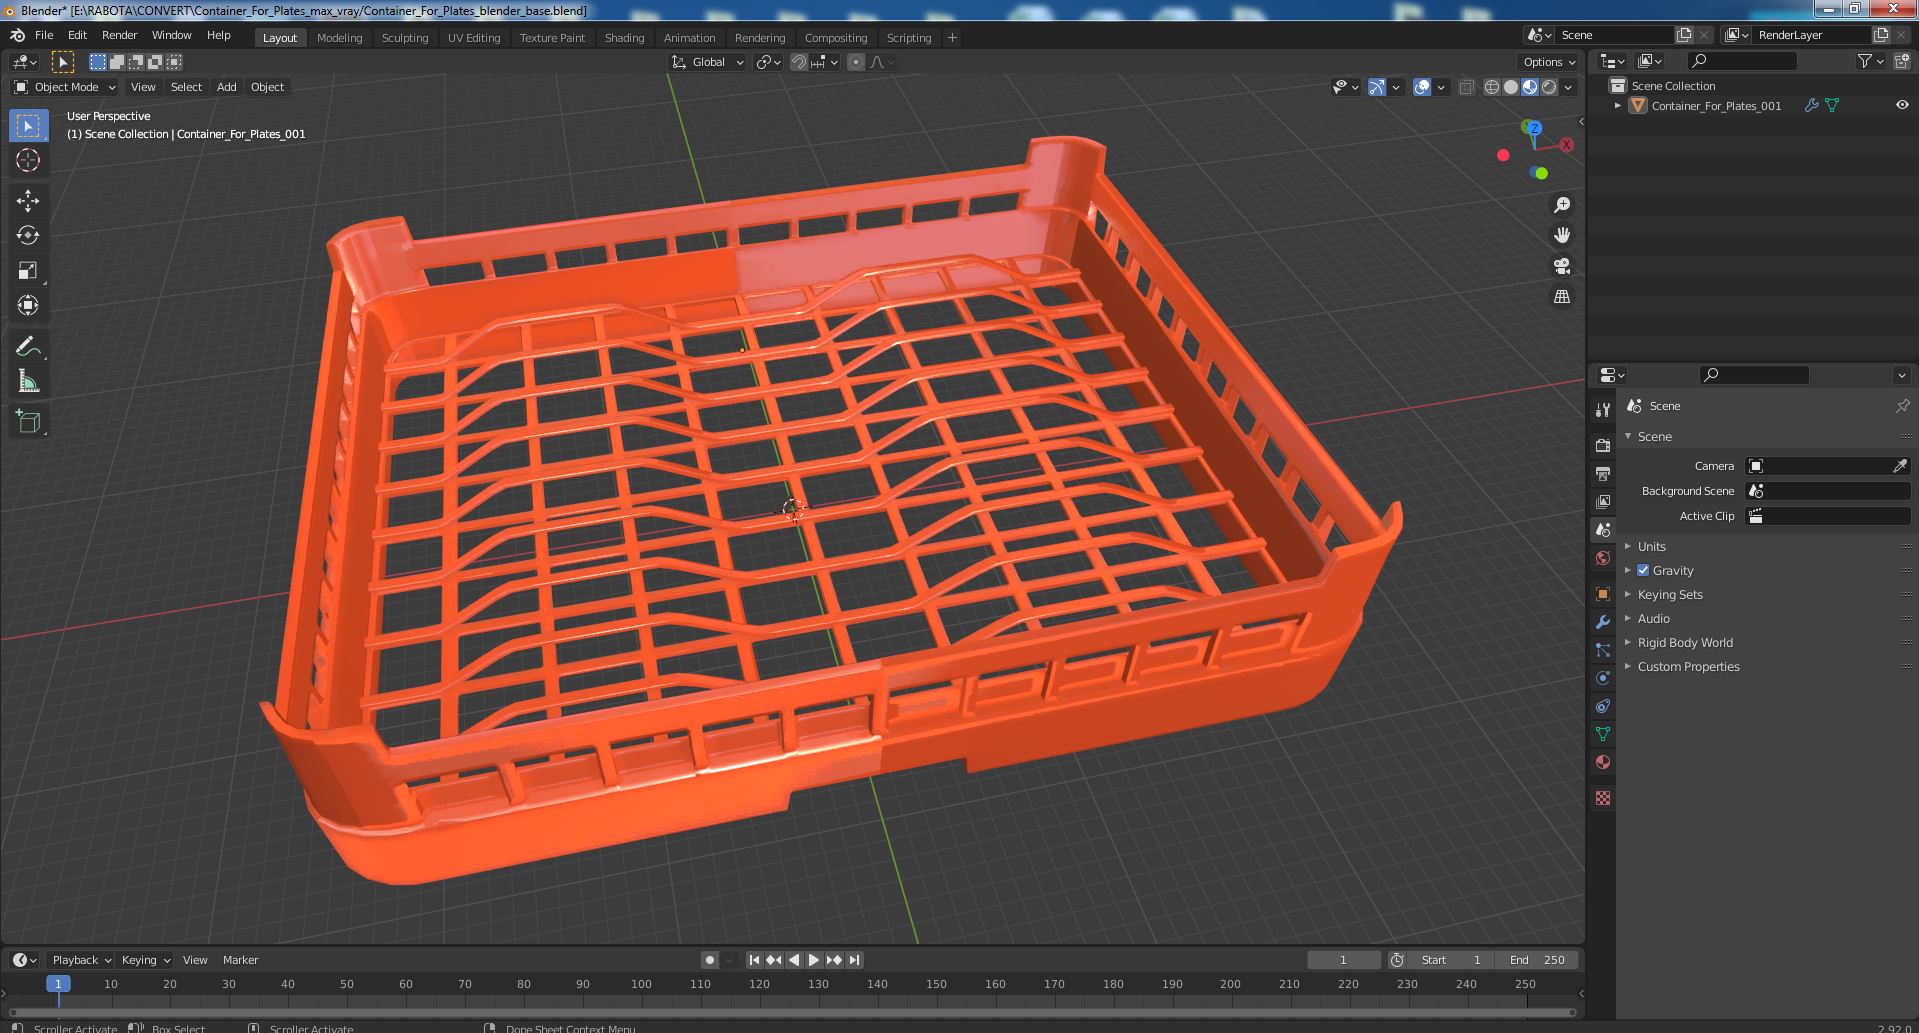Screen dimensions: 1919x1033
Task: Expand the Keying Sets panel
Action: pyautogui.click(x=1670, y=594)
